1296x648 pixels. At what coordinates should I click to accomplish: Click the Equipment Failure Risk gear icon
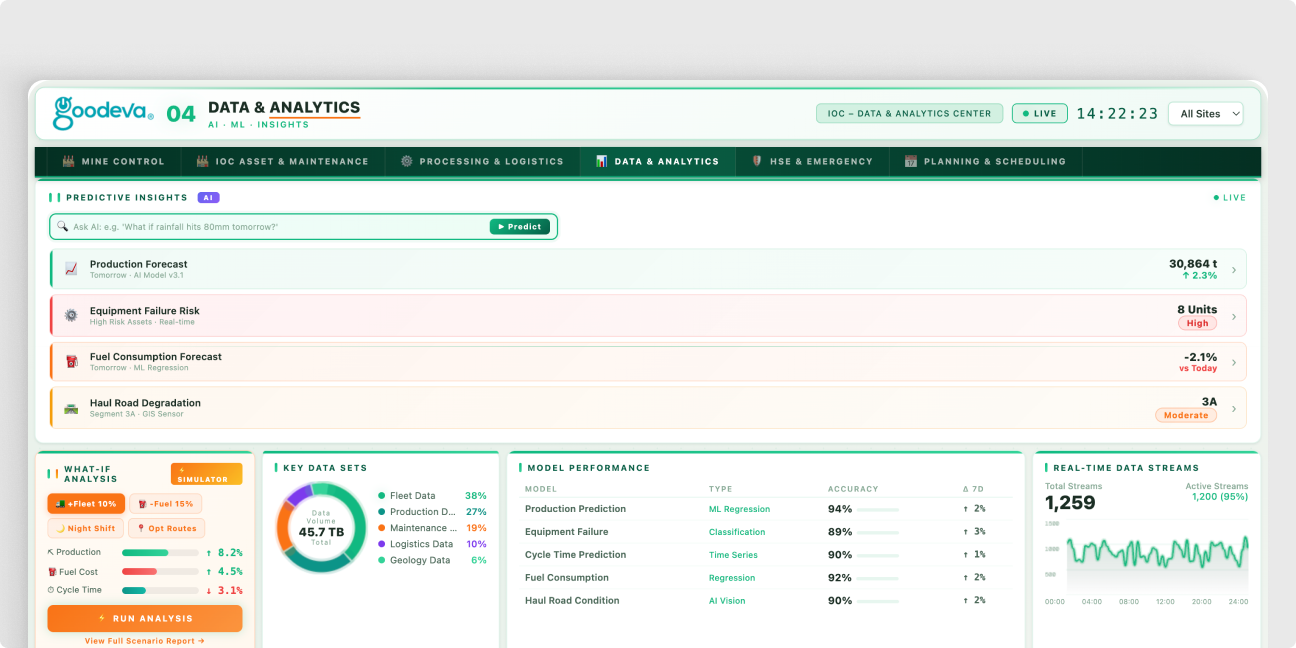click(x=71, y=315)
